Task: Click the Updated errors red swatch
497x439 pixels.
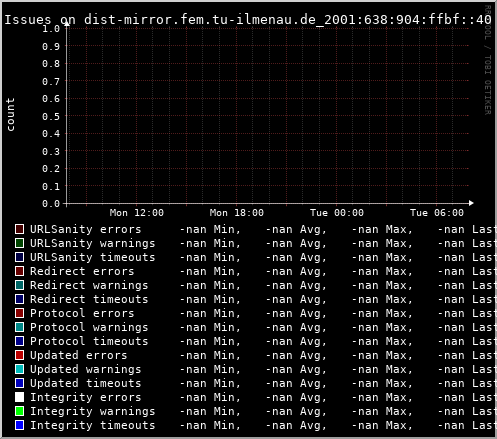Action: 20,355
